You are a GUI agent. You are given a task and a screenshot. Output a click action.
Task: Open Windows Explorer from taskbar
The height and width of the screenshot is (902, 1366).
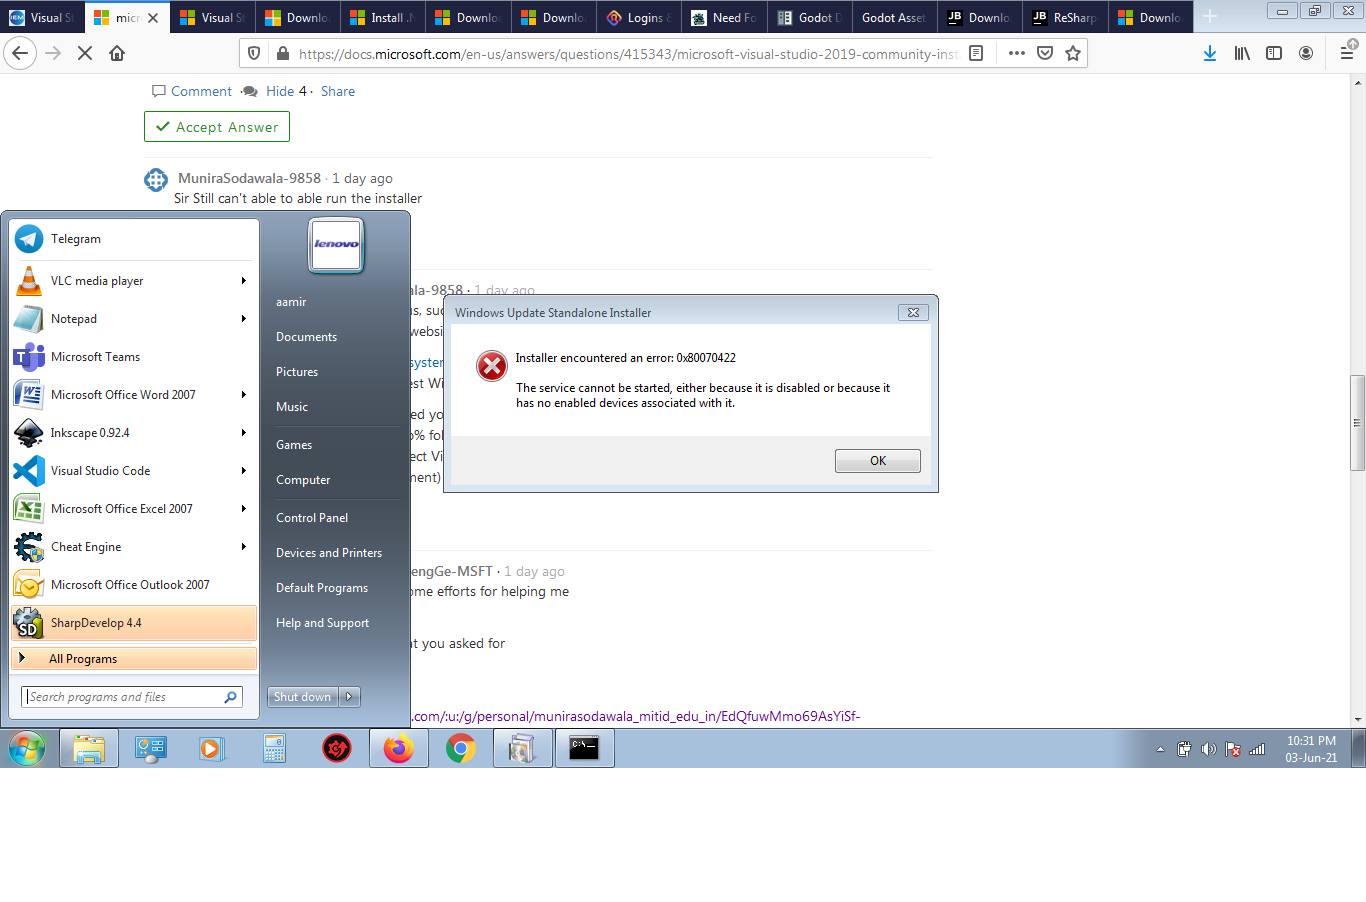[x=89, y=748]
